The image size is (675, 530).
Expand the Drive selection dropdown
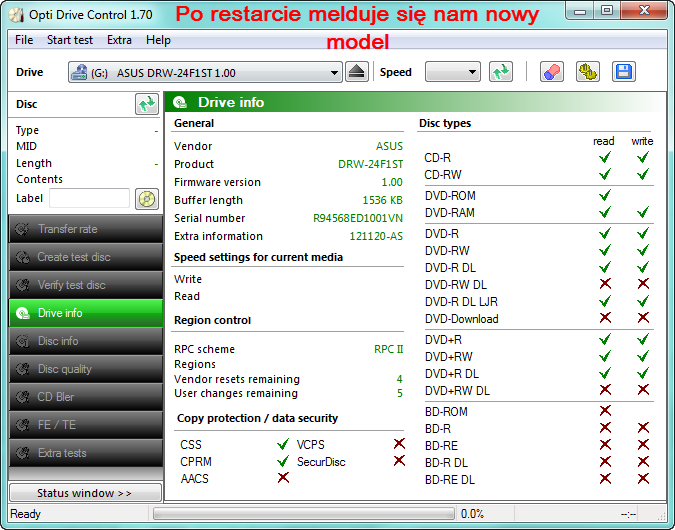[205, 72]
